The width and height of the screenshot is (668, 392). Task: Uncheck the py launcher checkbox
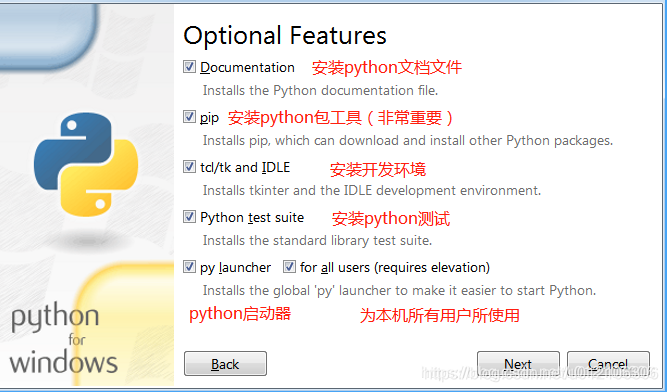[189, 267]
